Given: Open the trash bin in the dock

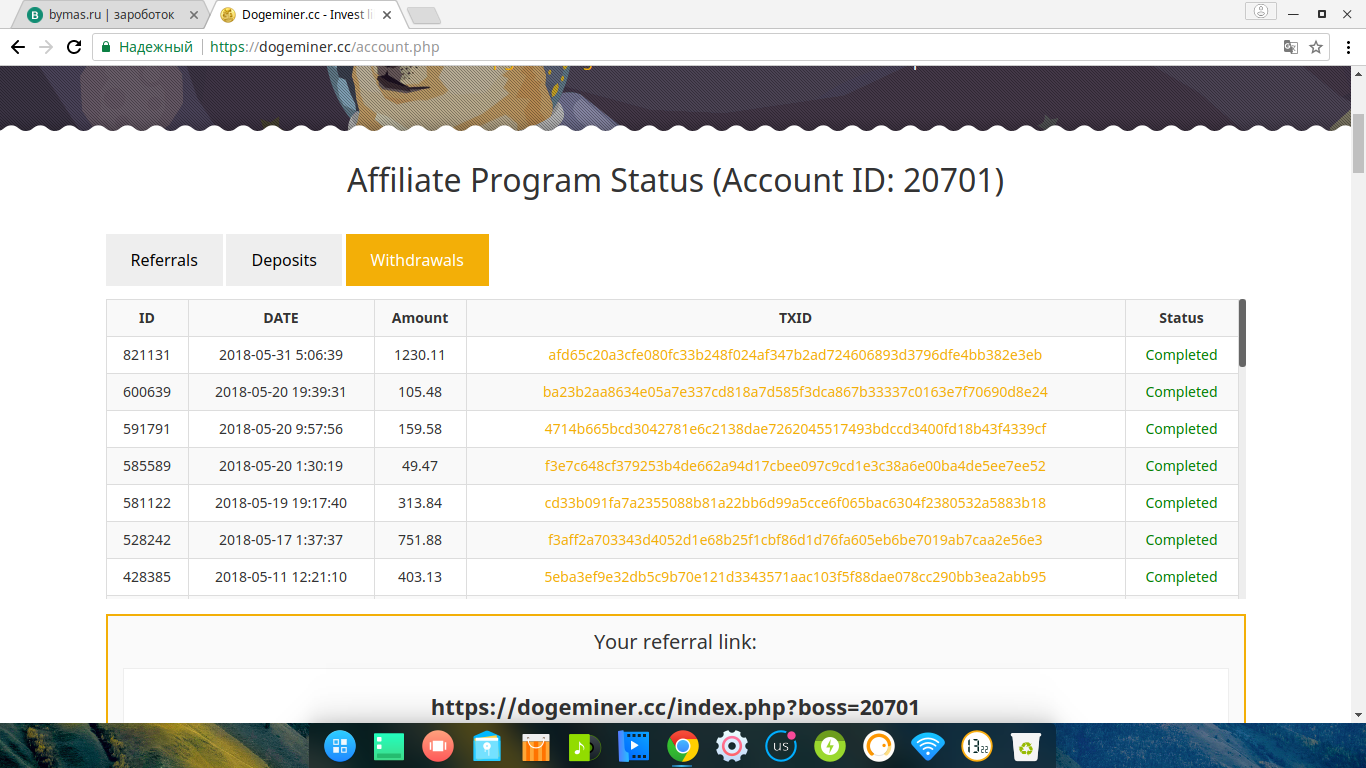Looking at the screenshot, I should 1026,745.
